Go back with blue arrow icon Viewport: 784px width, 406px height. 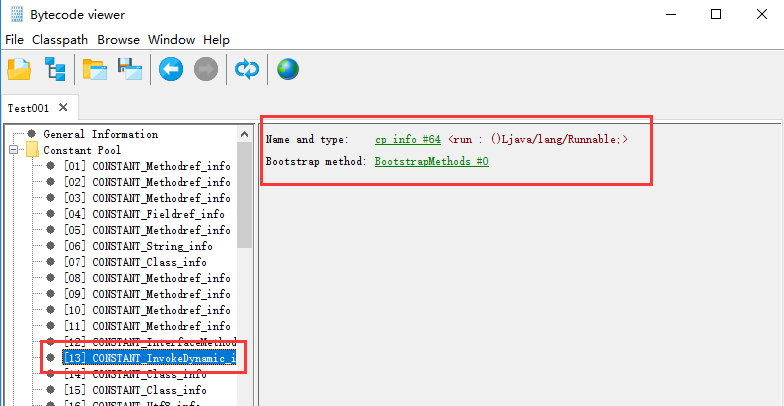click(x=171, y=69)
